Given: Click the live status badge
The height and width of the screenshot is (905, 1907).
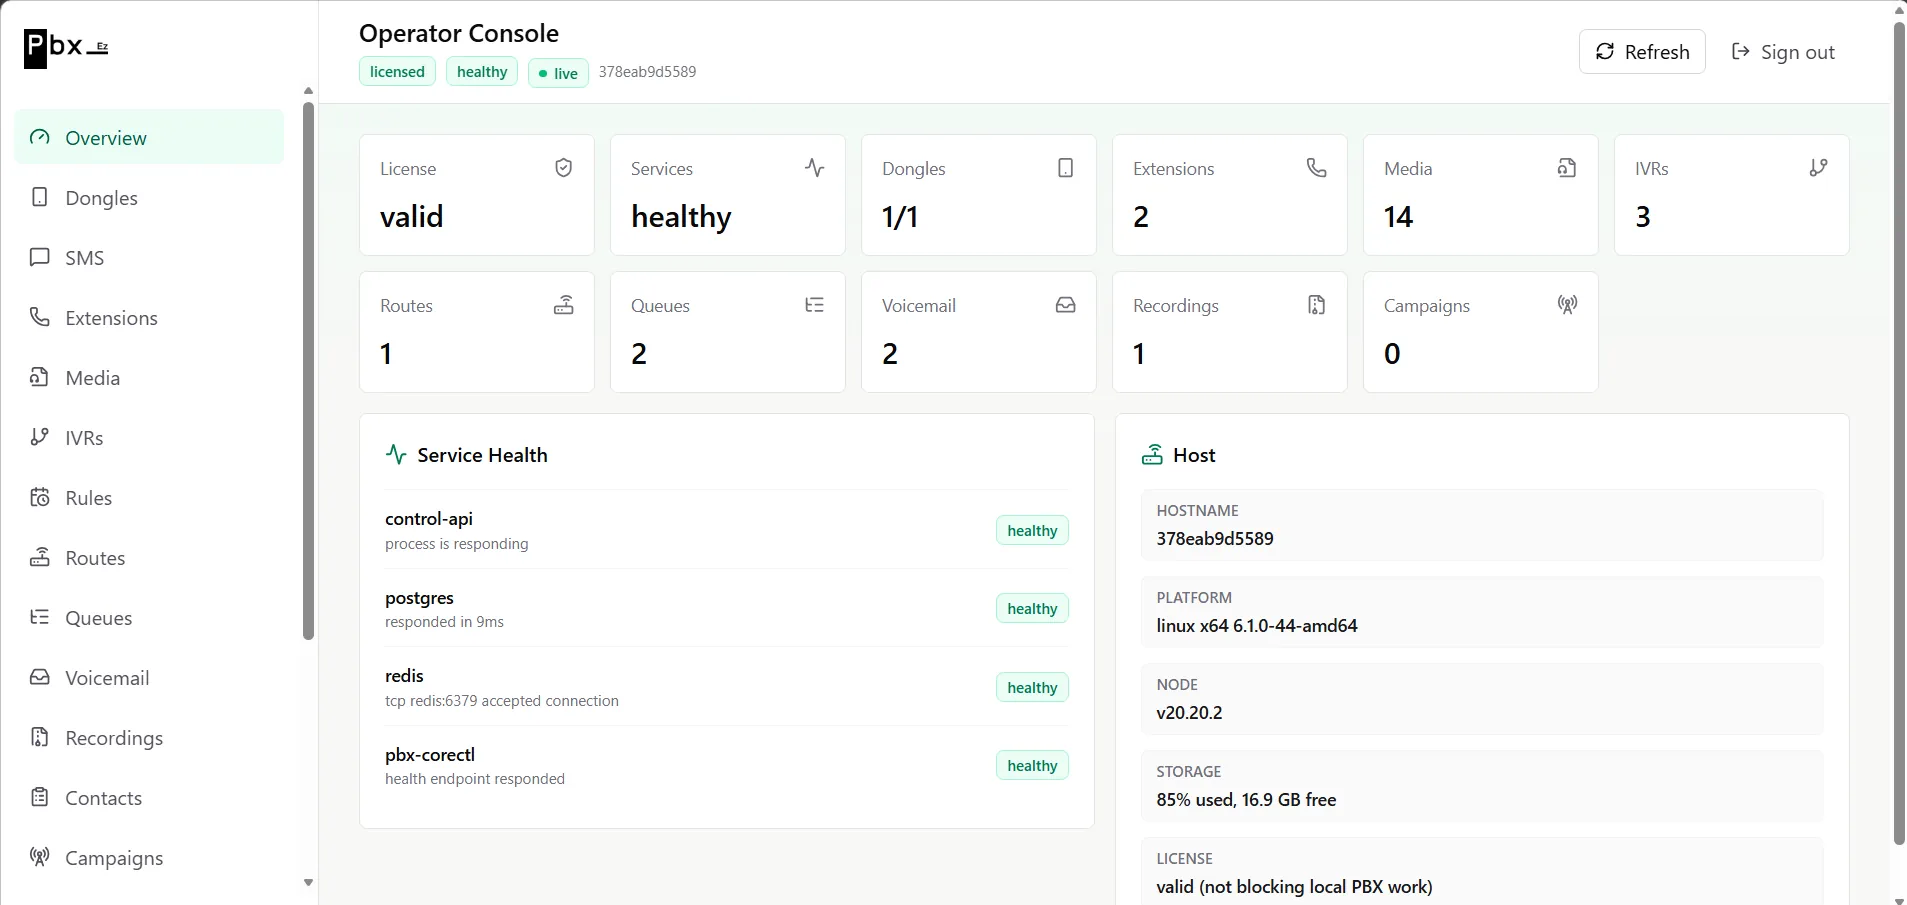Looking at the screenshot, I should pos(558,73).
